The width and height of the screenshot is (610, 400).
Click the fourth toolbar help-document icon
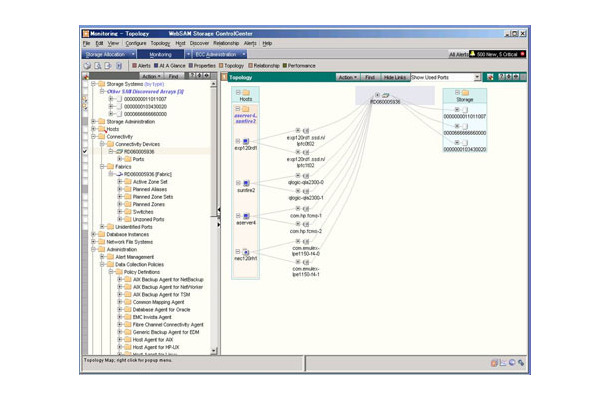(x=119, y=66)
